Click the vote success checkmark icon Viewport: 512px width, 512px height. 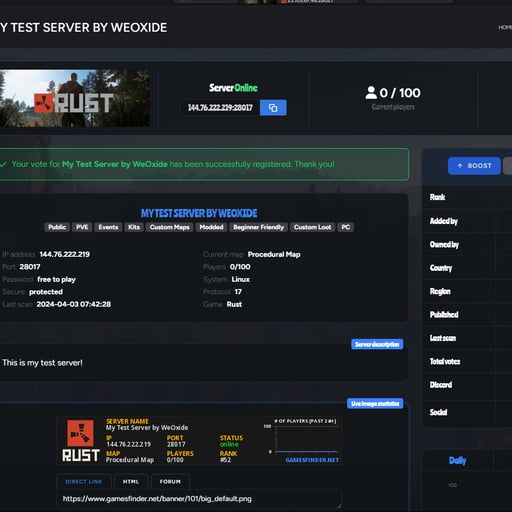(x=4, y=164)
